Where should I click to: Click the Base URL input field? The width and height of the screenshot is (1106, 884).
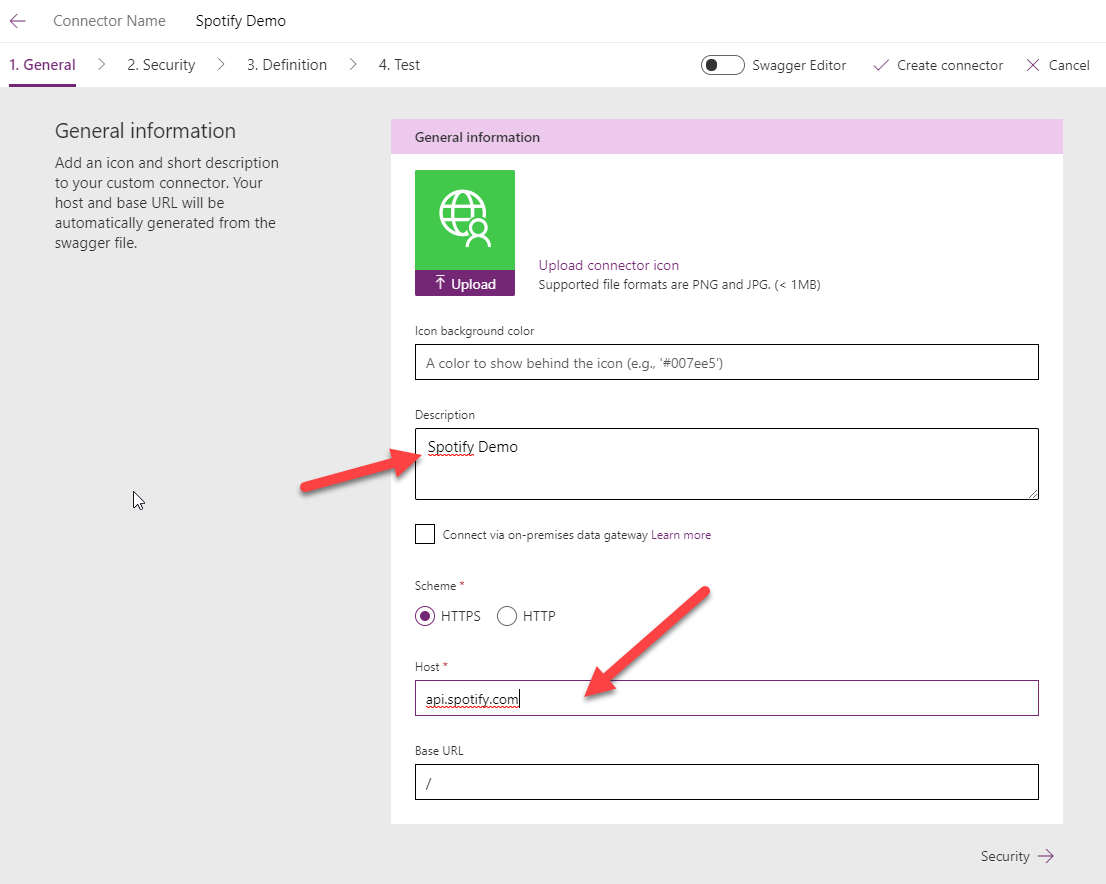coord(726,783)
